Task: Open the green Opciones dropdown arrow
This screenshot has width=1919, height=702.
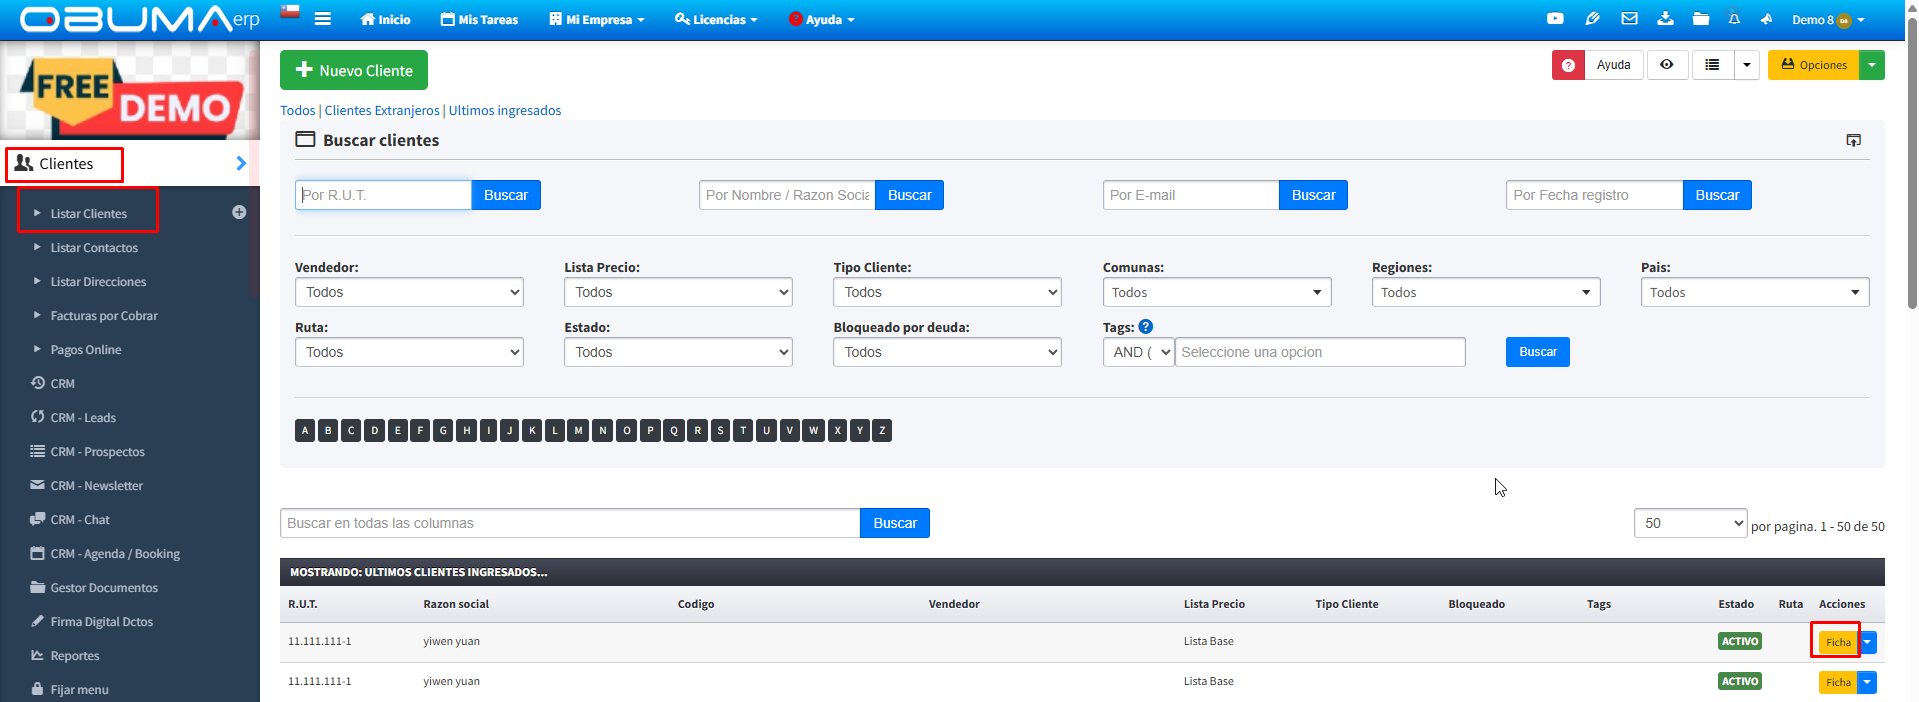Action: coord(1872,65)
